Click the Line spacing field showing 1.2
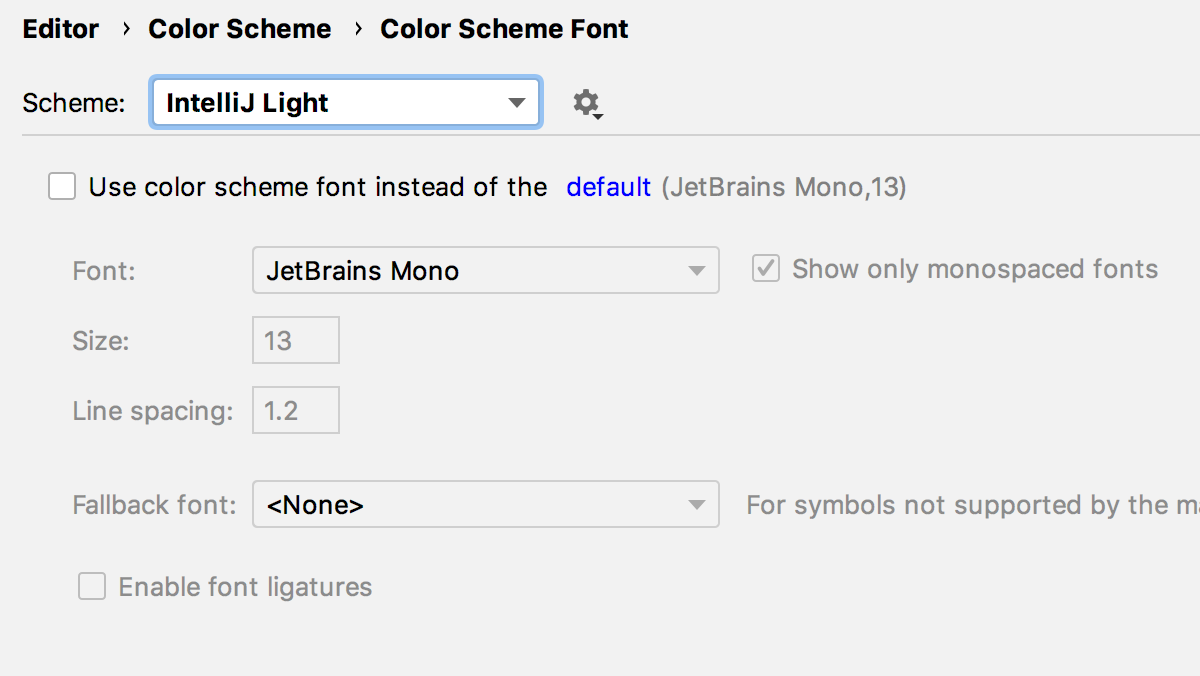This screenshot has height=676, width=1200. point(296,410)
